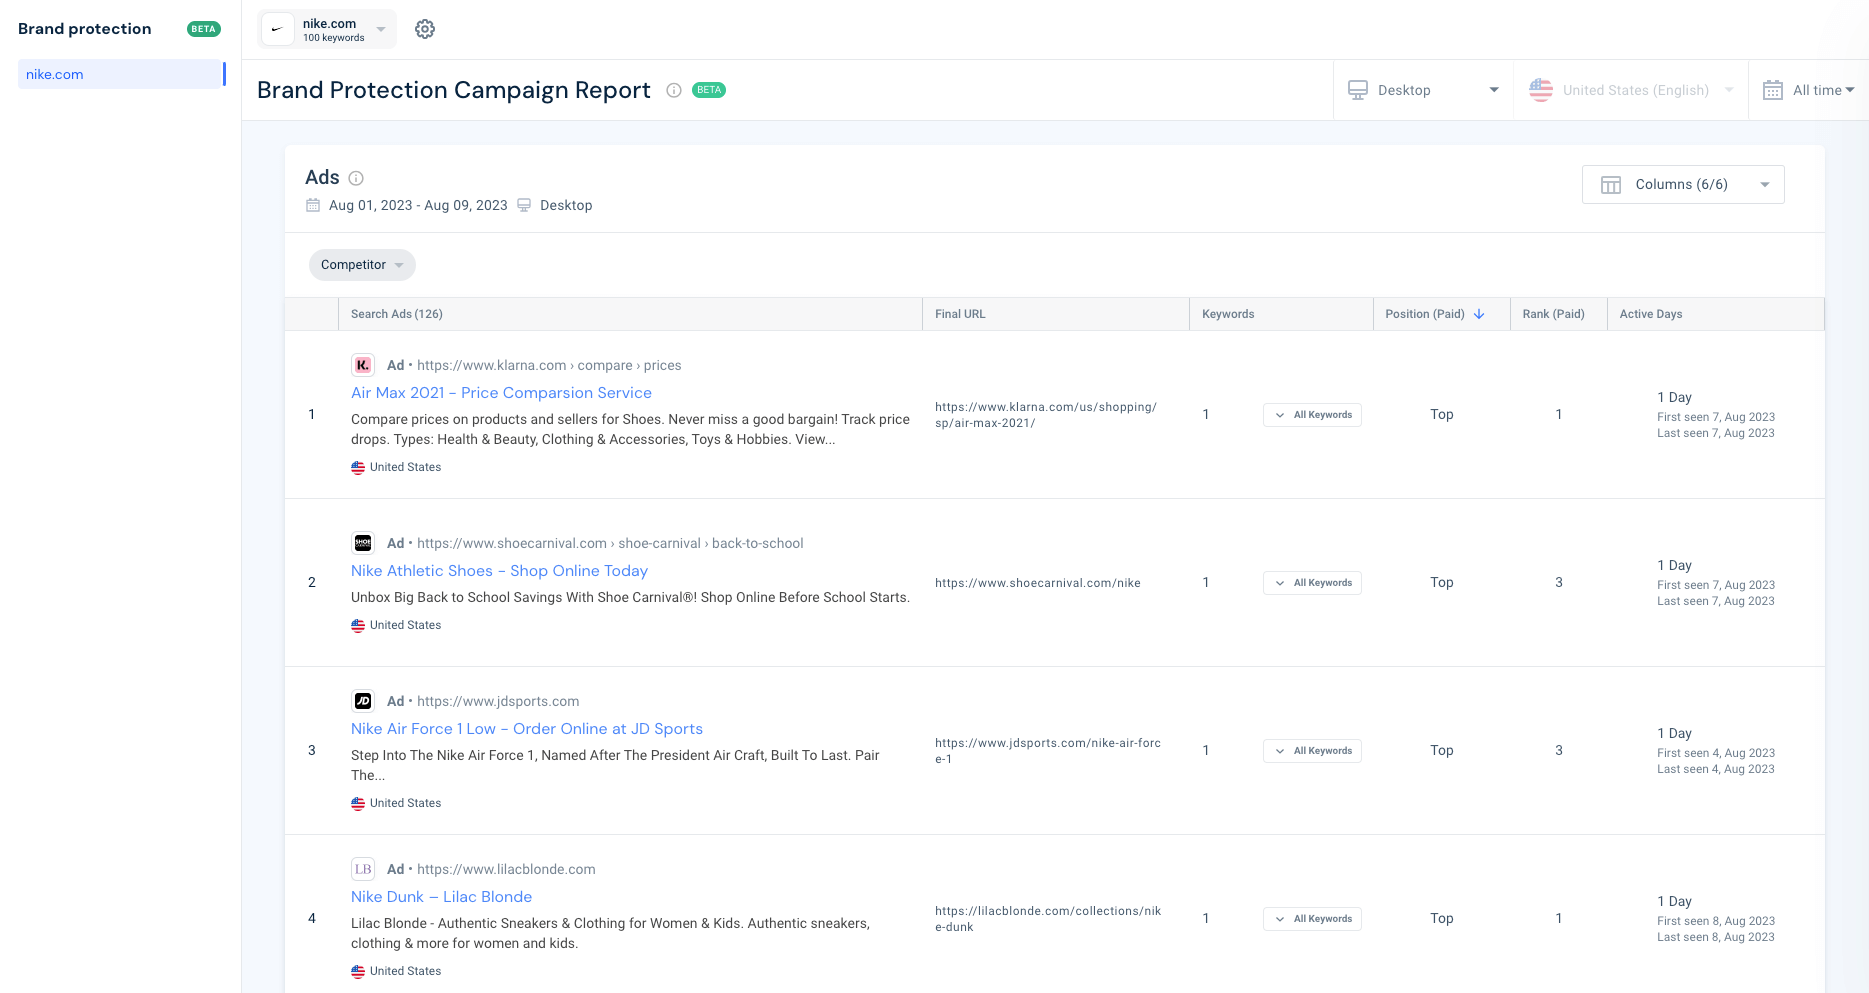Click the Brand protection heading
1869x993 pixels.
click(85, 29)
